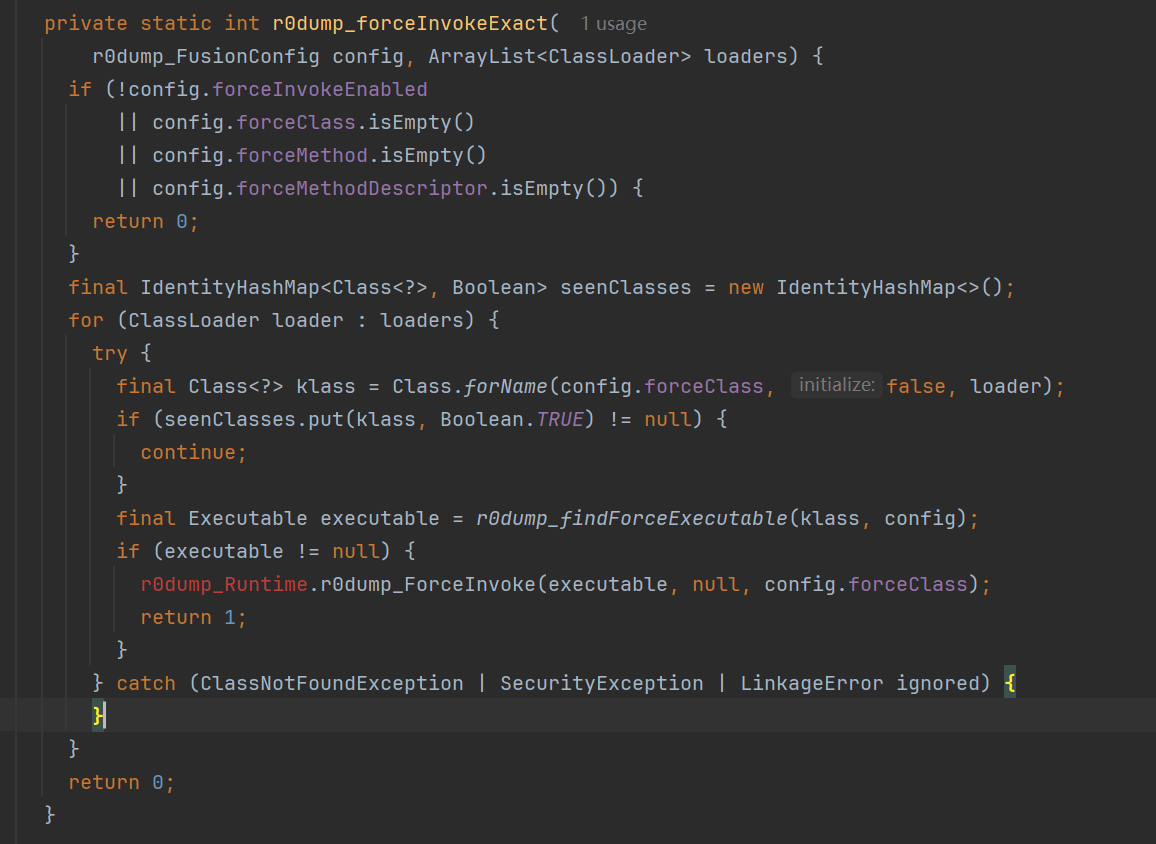The width and height of the screenshot is (1156, 844).
Task: Click the "int" return type keyword
Action: [x=242, y=24]
